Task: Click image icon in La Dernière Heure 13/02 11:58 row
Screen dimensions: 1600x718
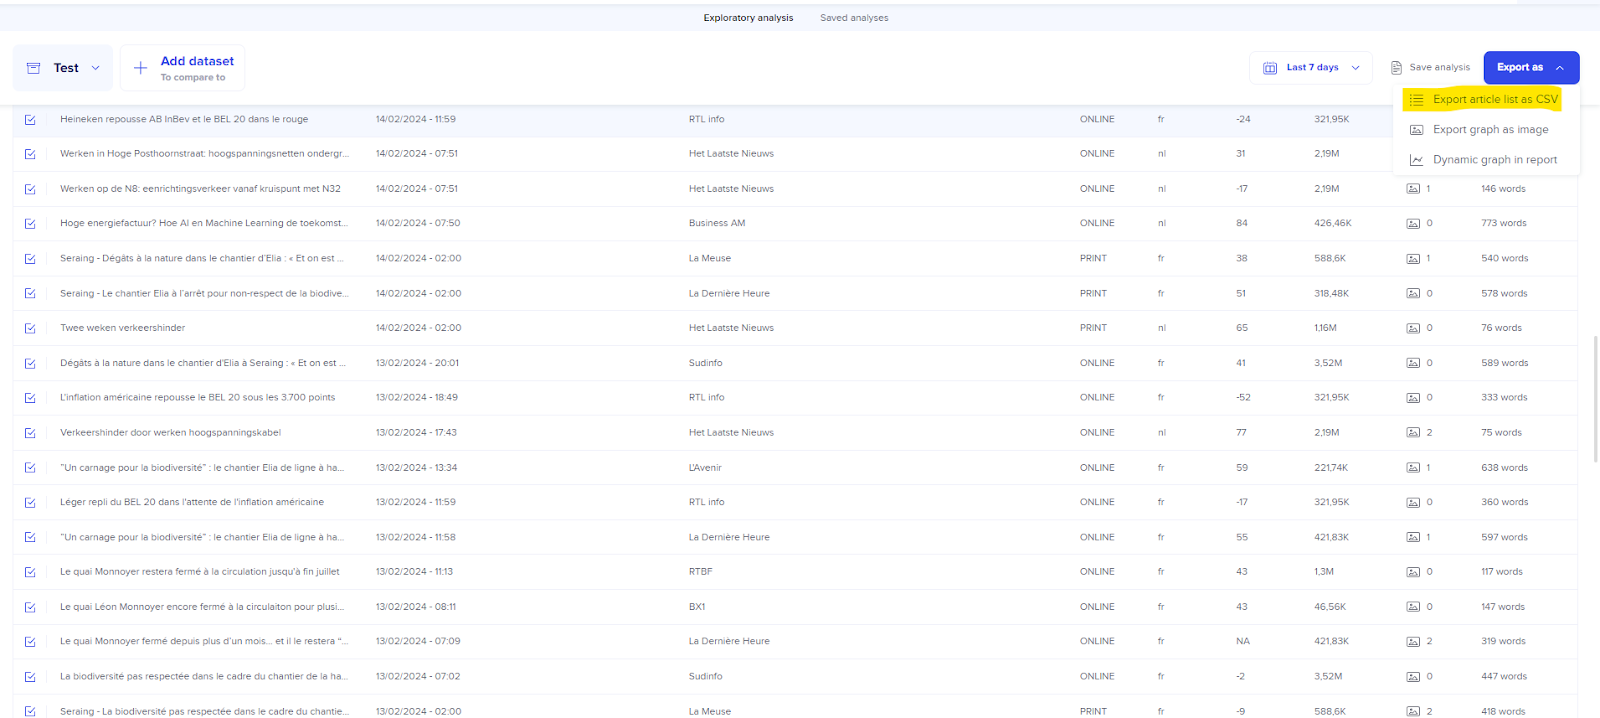Action: coord(1413,537)
